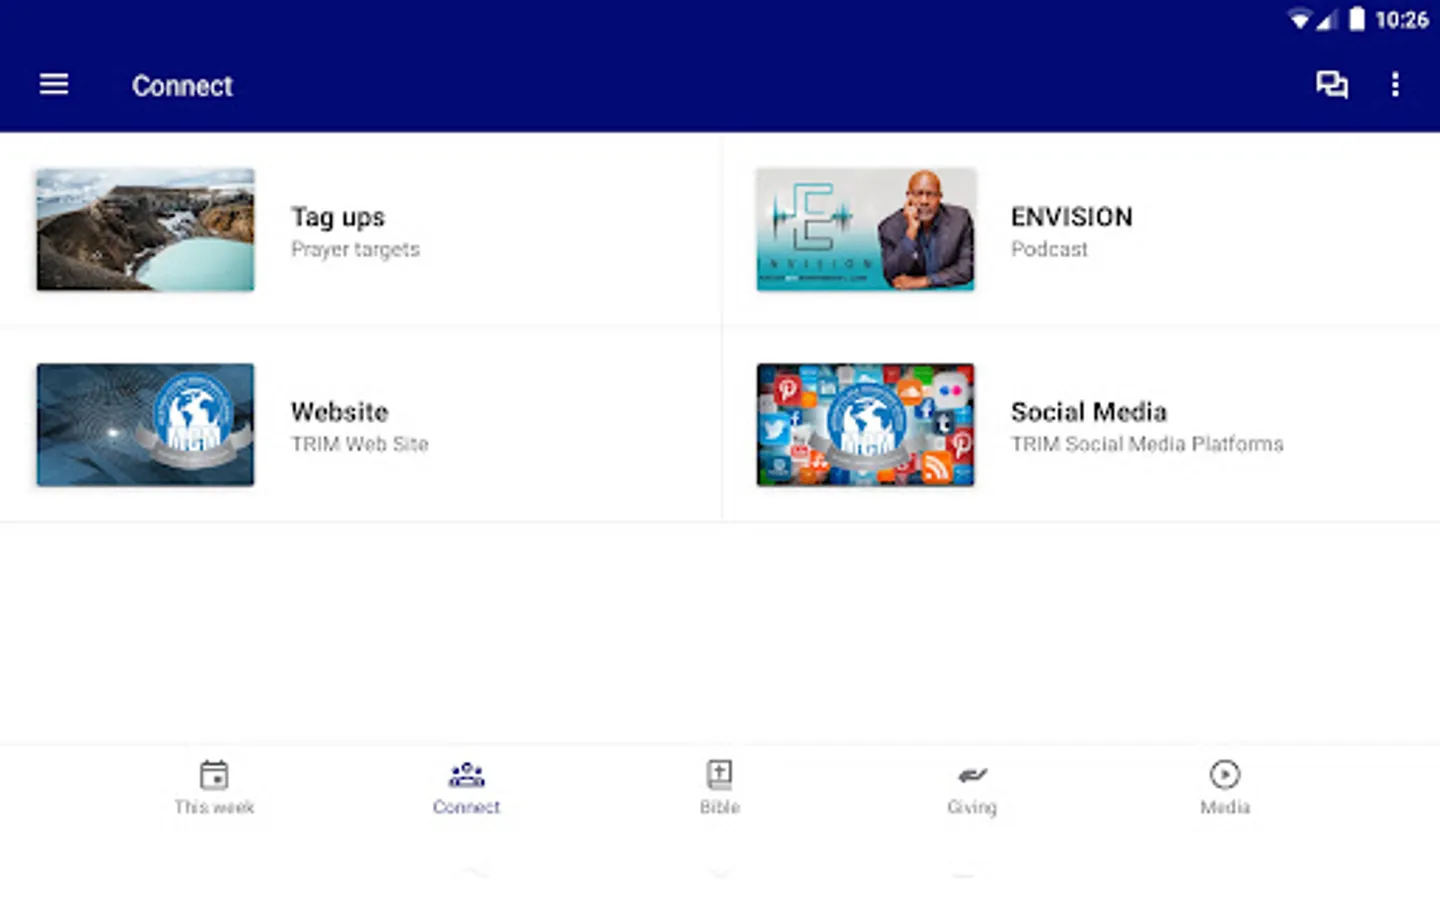Click the Podcast subtitle

pyautogui.click(x=1049, y=249)
